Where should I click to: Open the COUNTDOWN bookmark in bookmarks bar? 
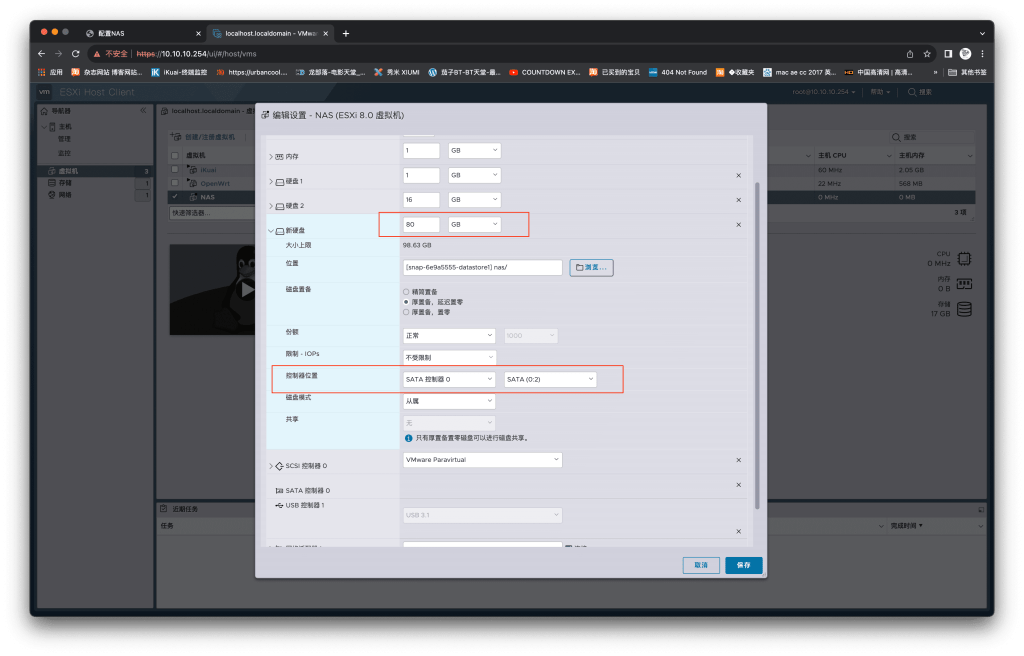[543, 72]
